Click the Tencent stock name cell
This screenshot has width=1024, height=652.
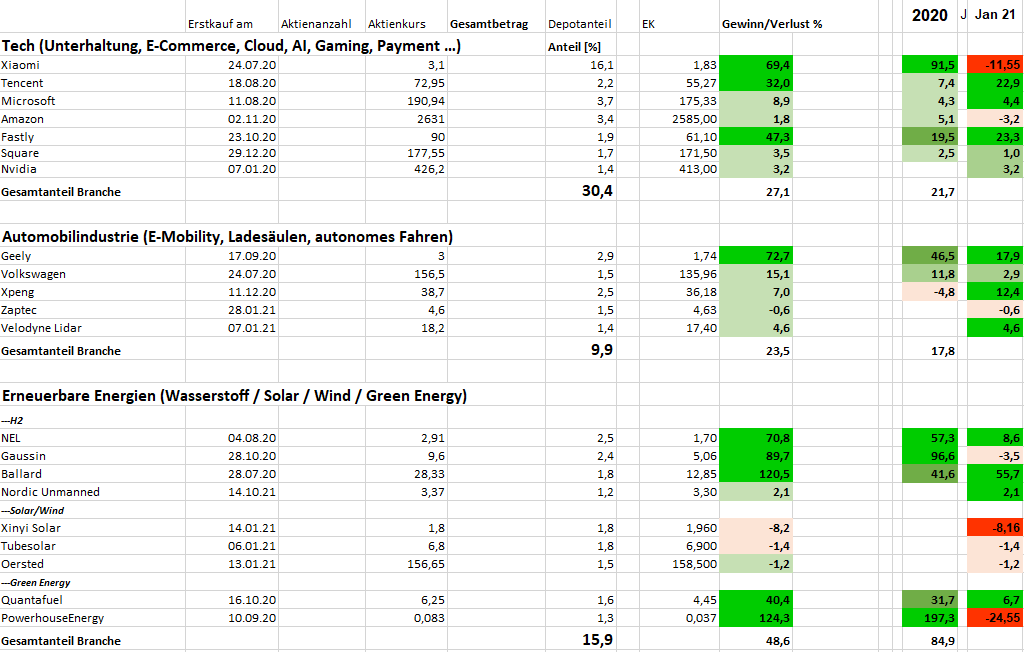coord(93,83)
